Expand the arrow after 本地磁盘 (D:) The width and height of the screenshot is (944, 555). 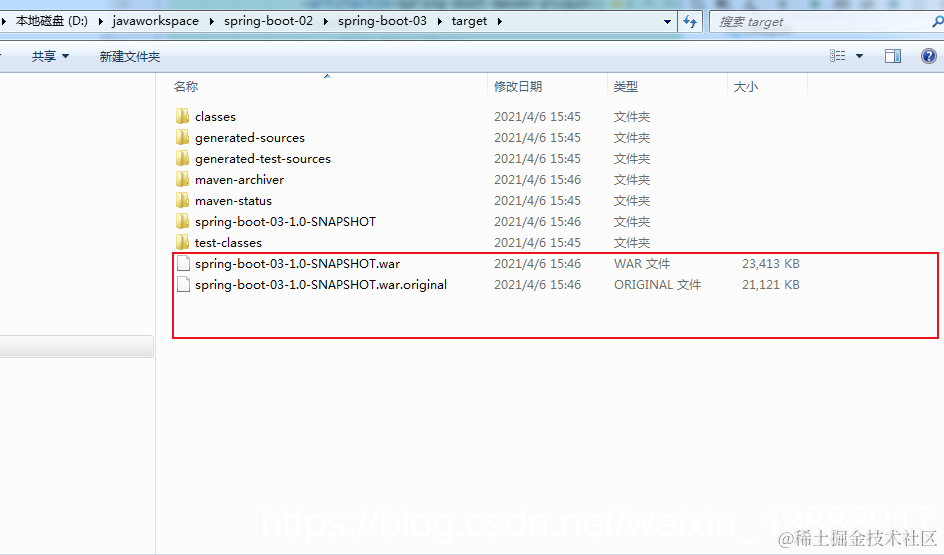(101, 21)
